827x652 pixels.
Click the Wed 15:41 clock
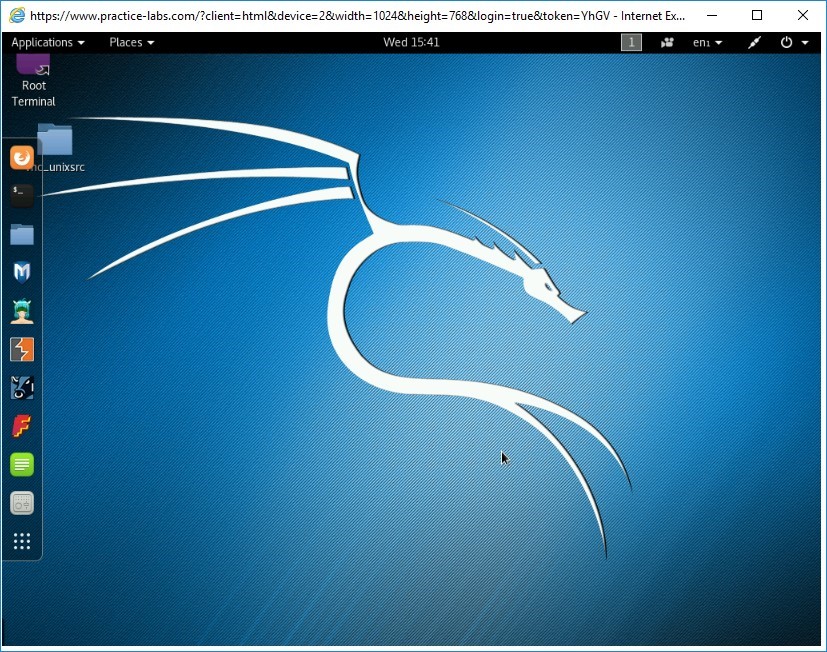[411, 42]
